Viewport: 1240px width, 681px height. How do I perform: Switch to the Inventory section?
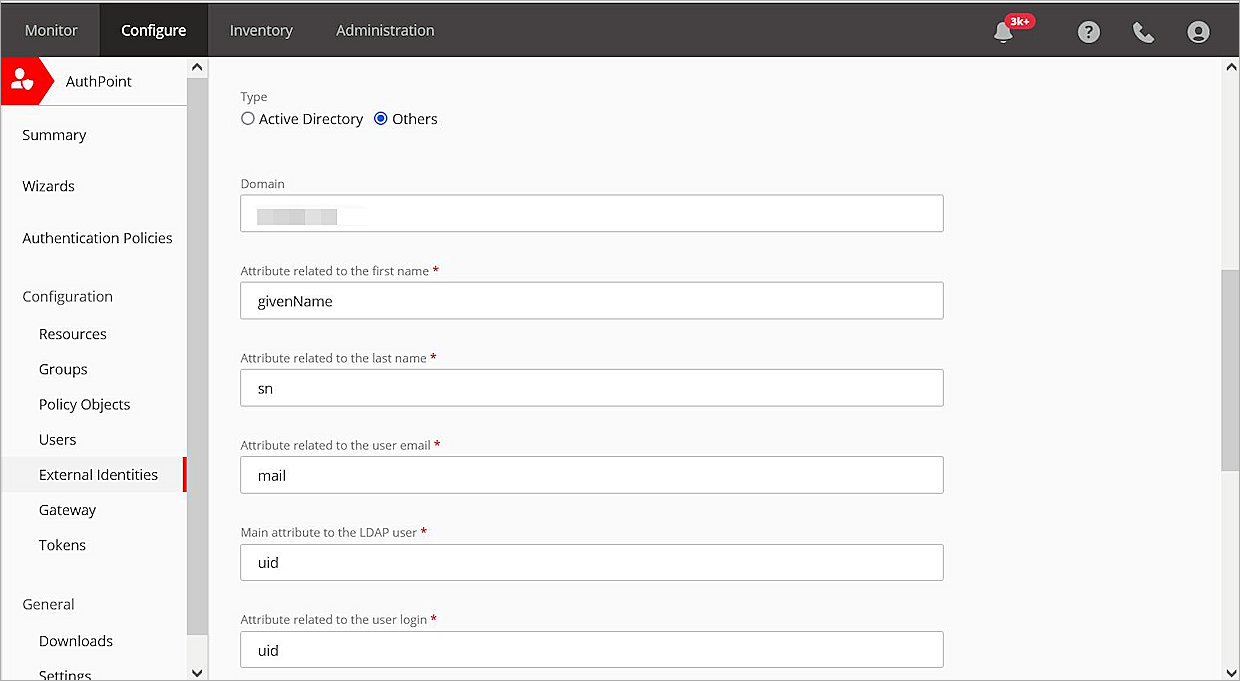click(261, 30)
